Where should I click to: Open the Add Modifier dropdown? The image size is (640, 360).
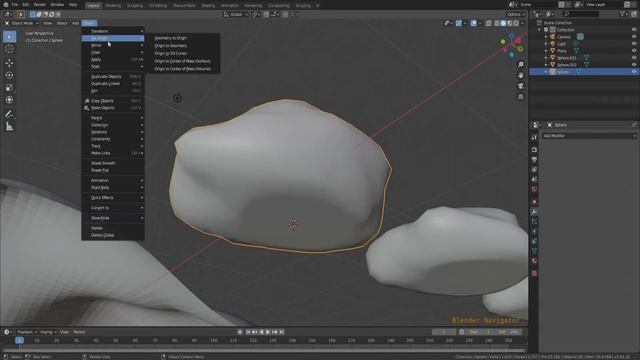(589, 136)
